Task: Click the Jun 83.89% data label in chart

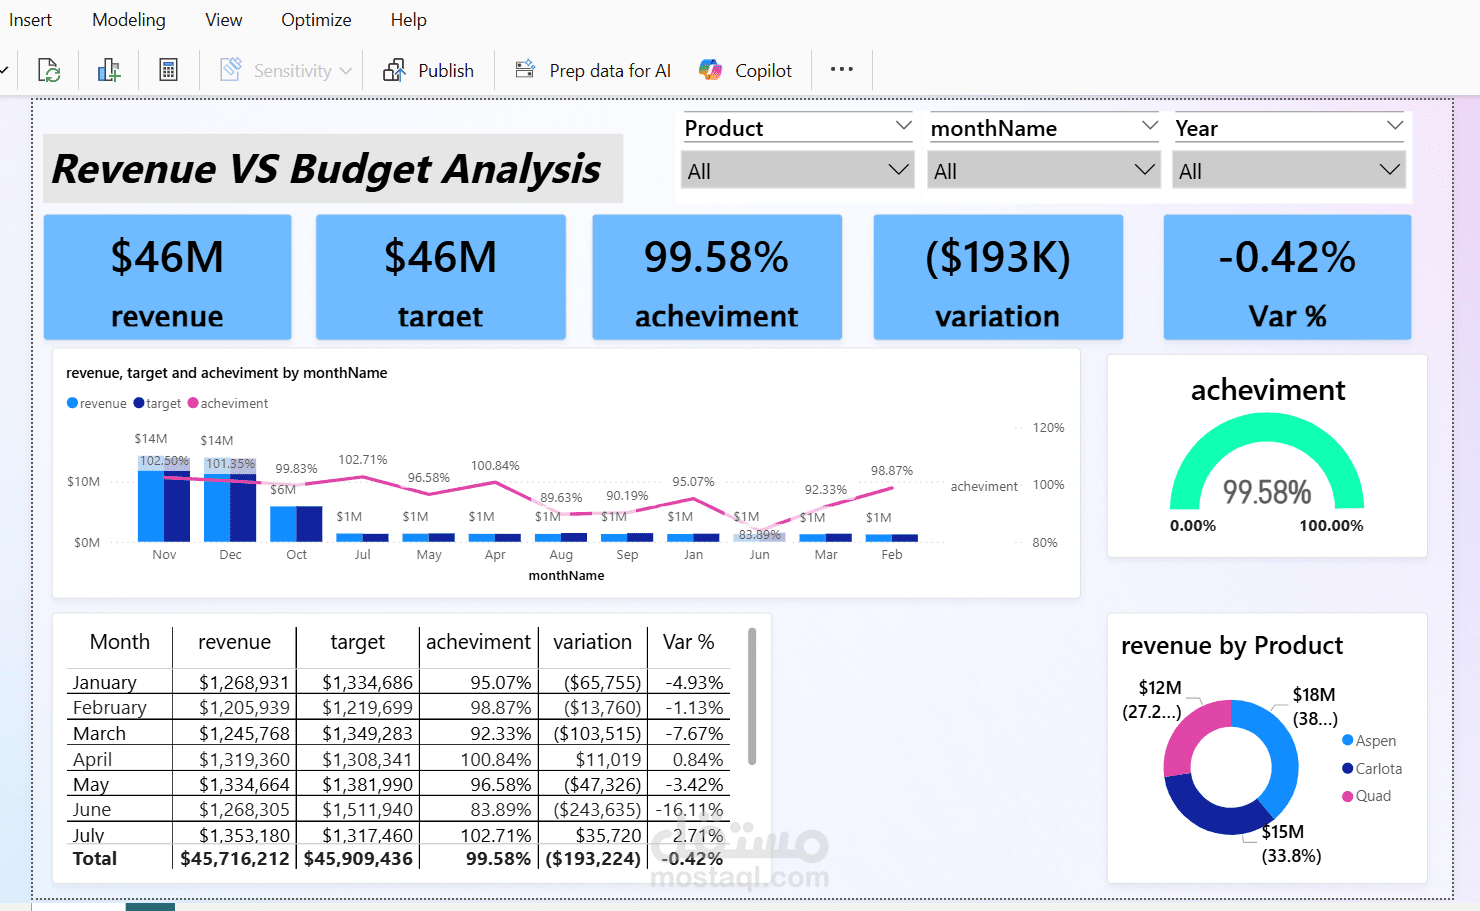Action: (759, 535)
